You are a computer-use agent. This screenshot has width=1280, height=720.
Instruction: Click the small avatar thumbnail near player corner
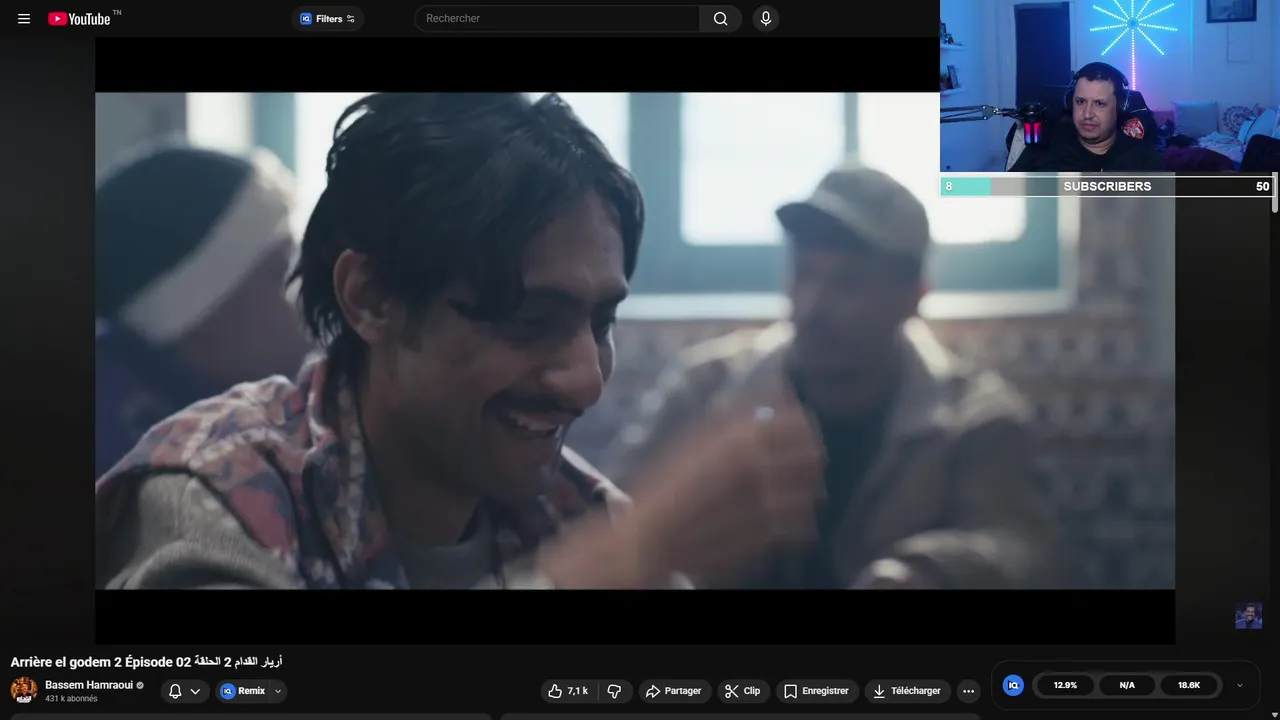1248,615
